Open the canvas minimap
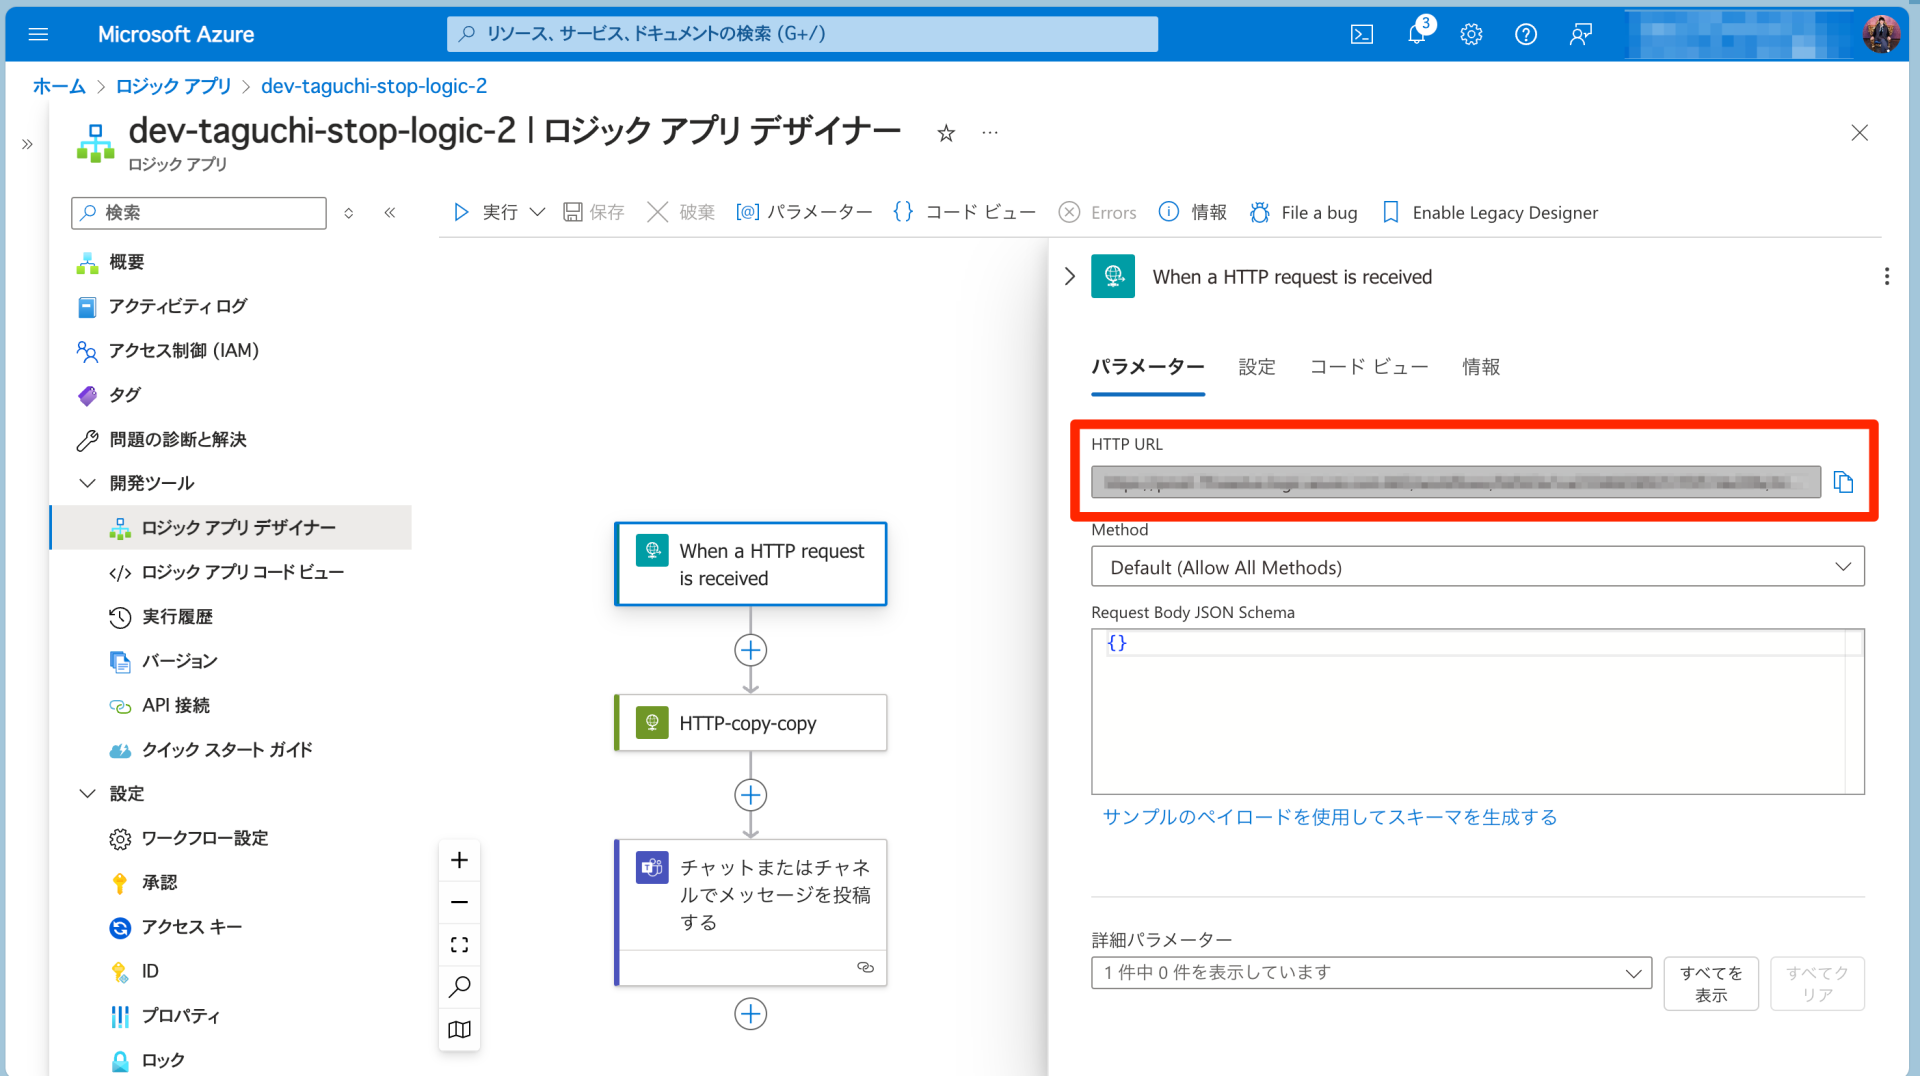 click(x=459, y=1029)
